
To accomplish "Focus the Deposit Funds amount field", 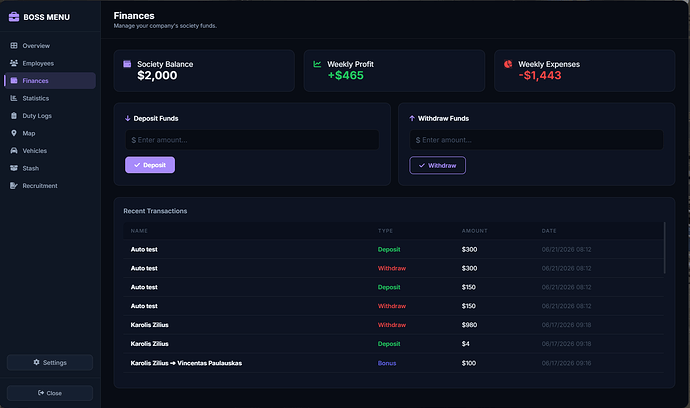I will [x=252, y=140].
